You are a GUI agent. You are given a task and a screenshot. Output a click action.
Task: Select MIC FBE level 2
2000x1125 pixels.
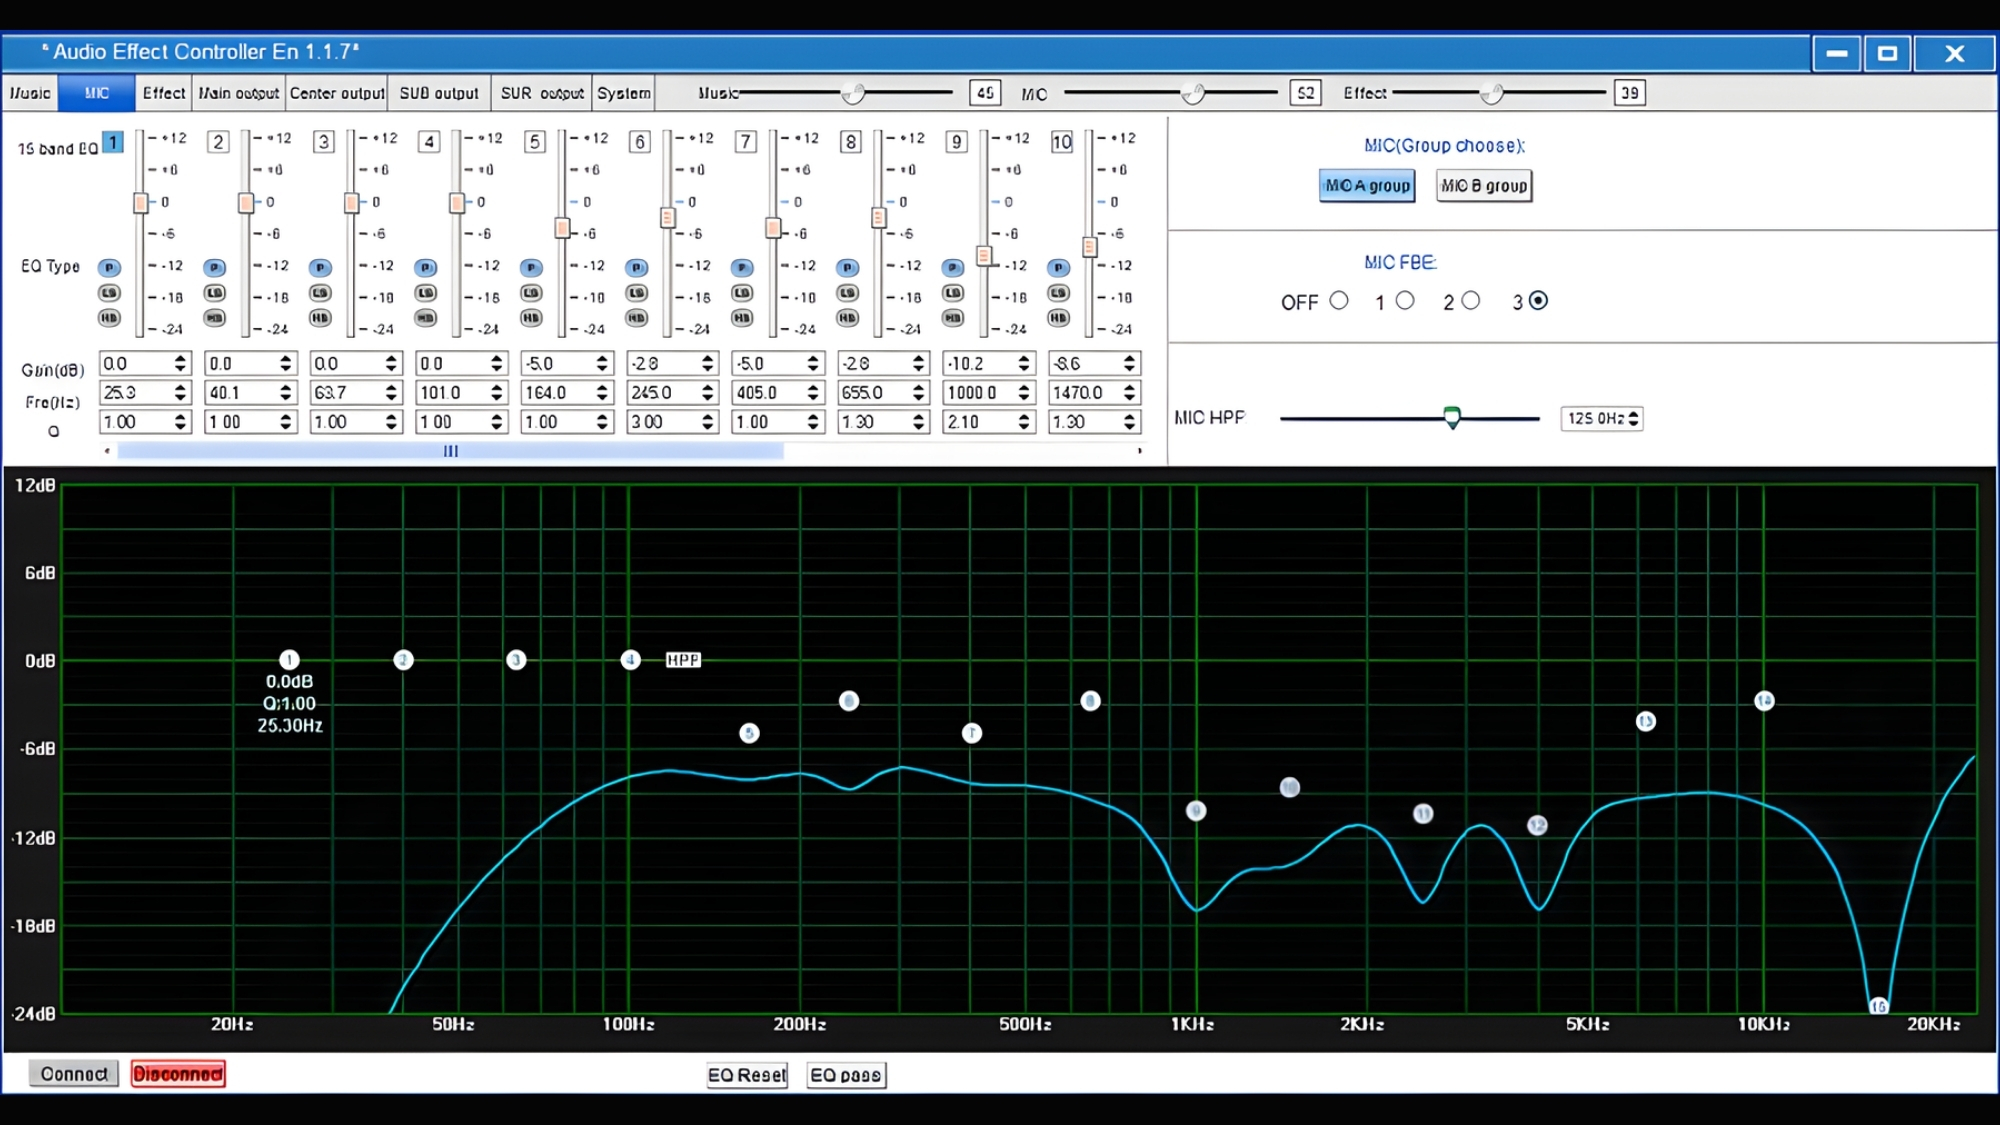click(1470, 300)
